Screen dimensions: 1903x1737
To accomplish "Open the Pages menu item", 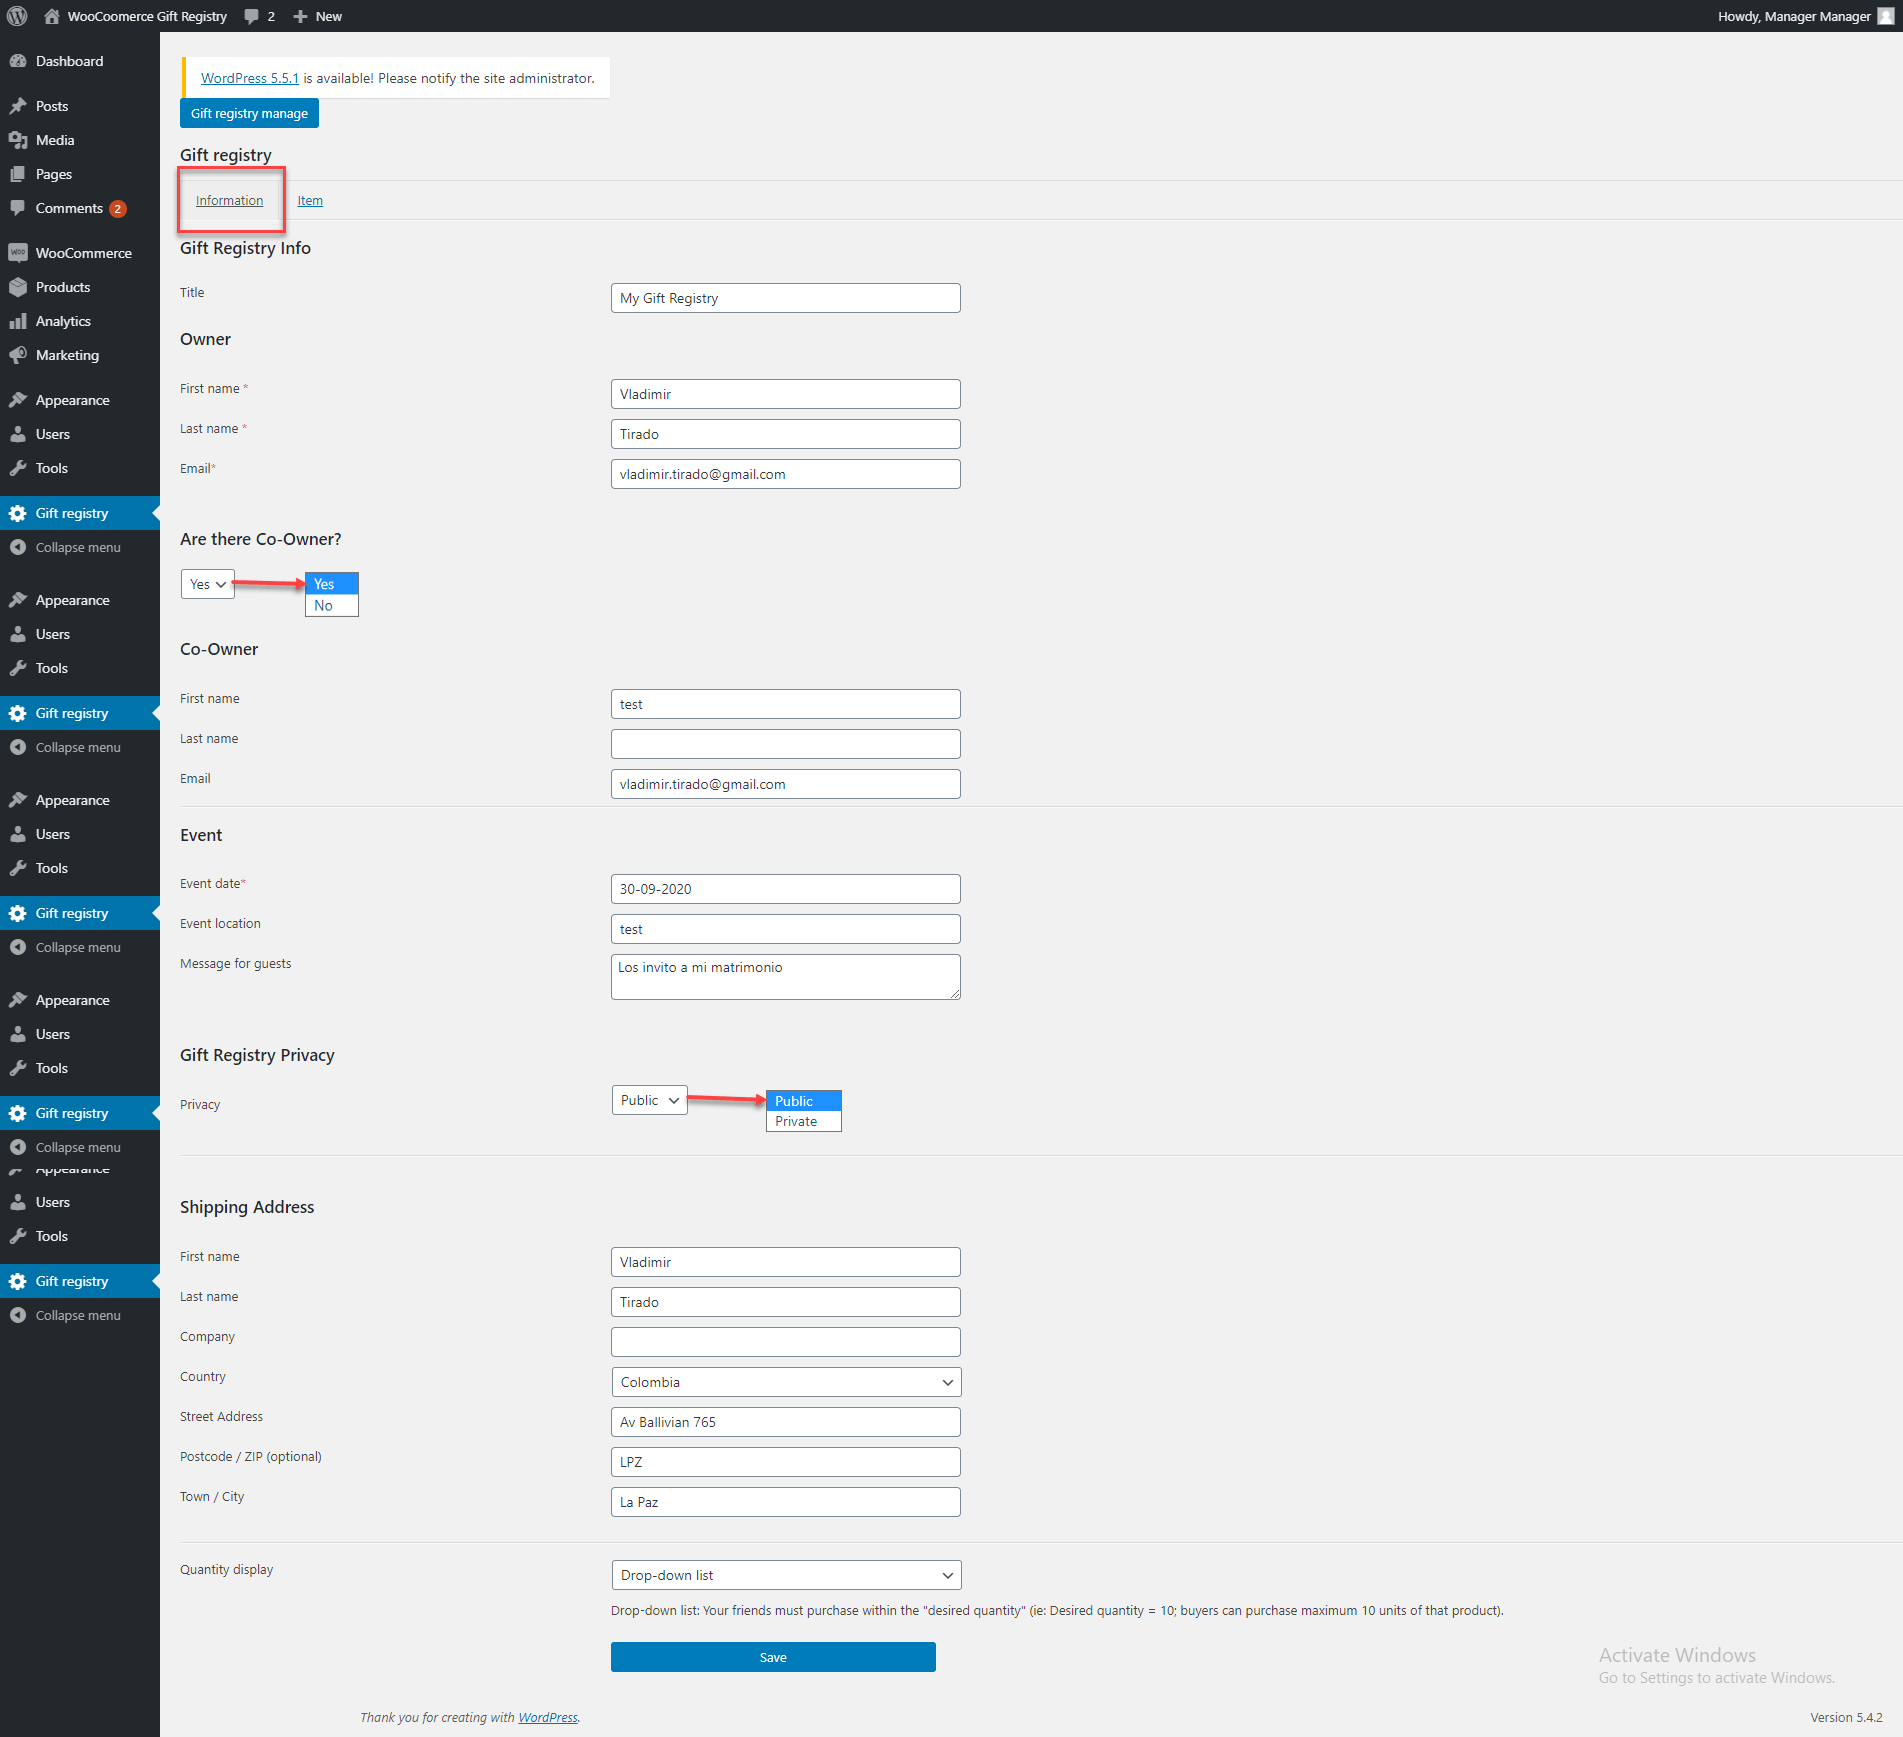I will [54, 174].
